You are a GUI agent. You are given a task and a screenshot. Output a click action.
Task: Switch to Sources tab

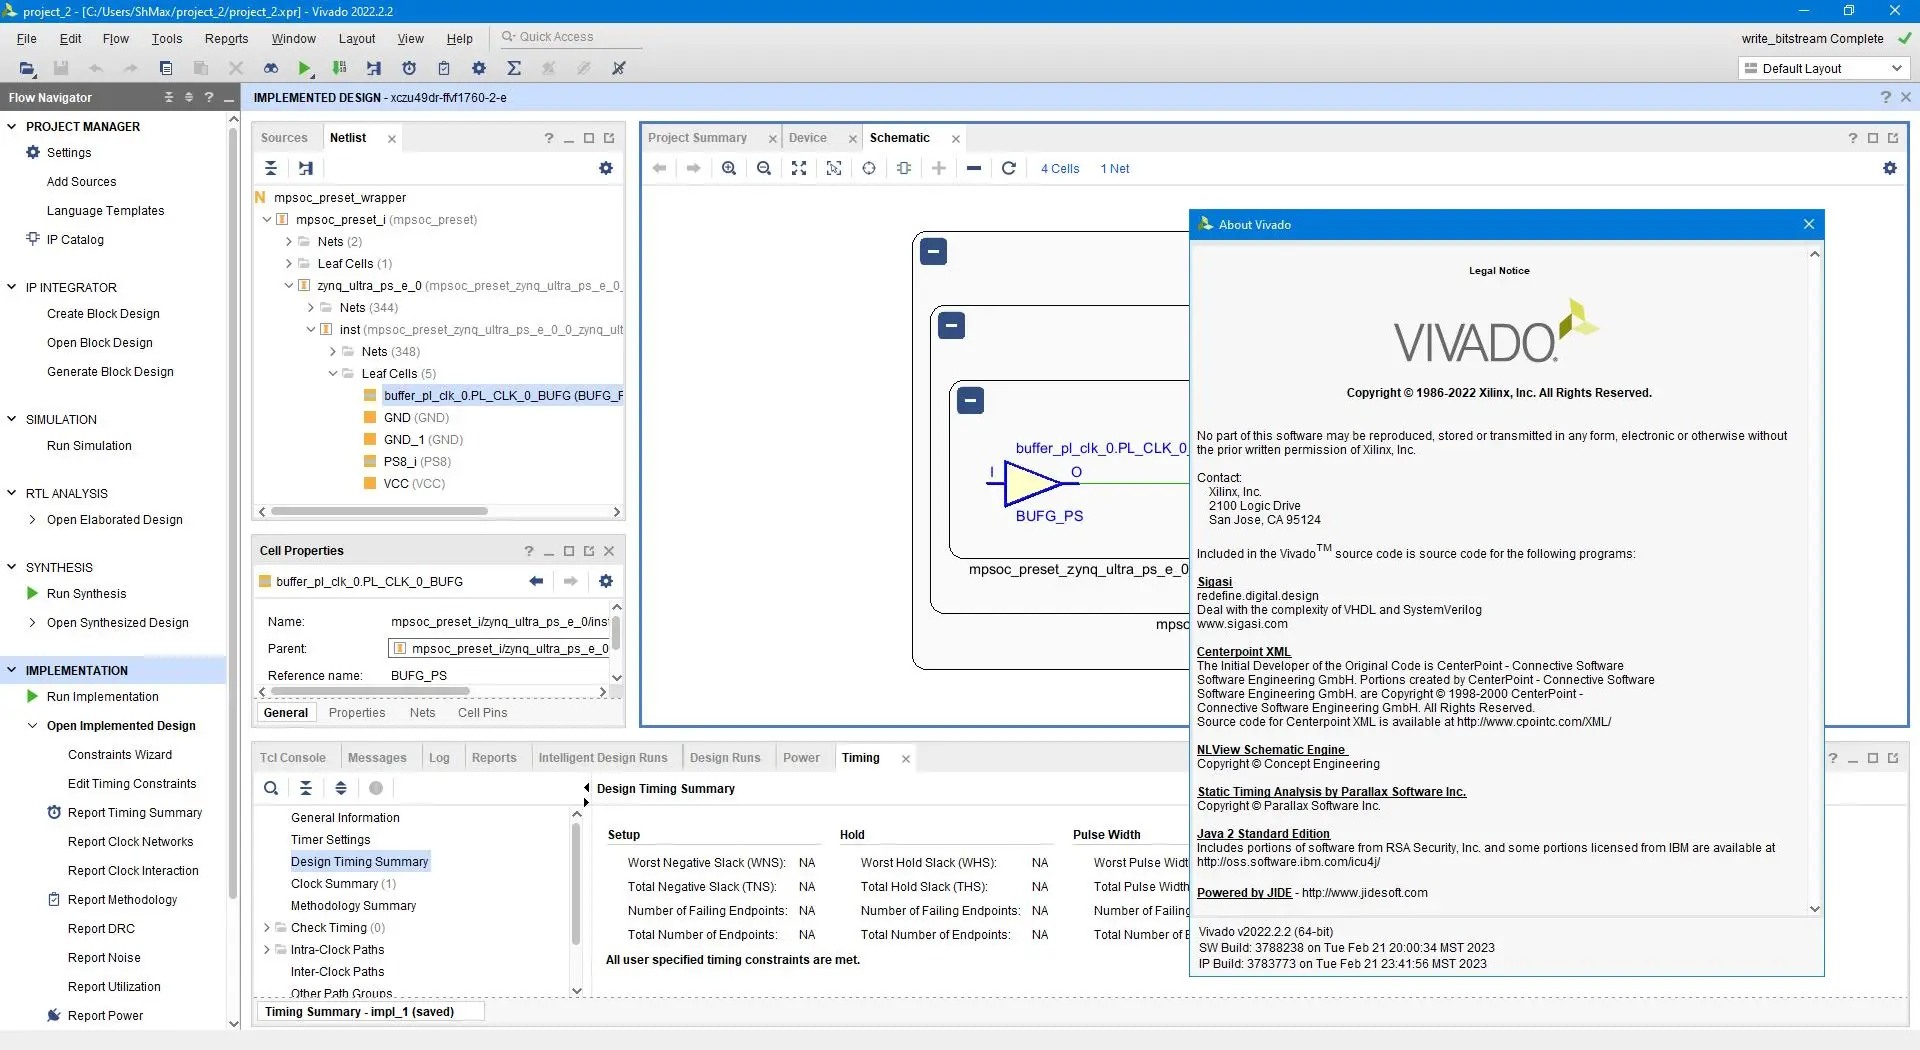coord(284,138)
